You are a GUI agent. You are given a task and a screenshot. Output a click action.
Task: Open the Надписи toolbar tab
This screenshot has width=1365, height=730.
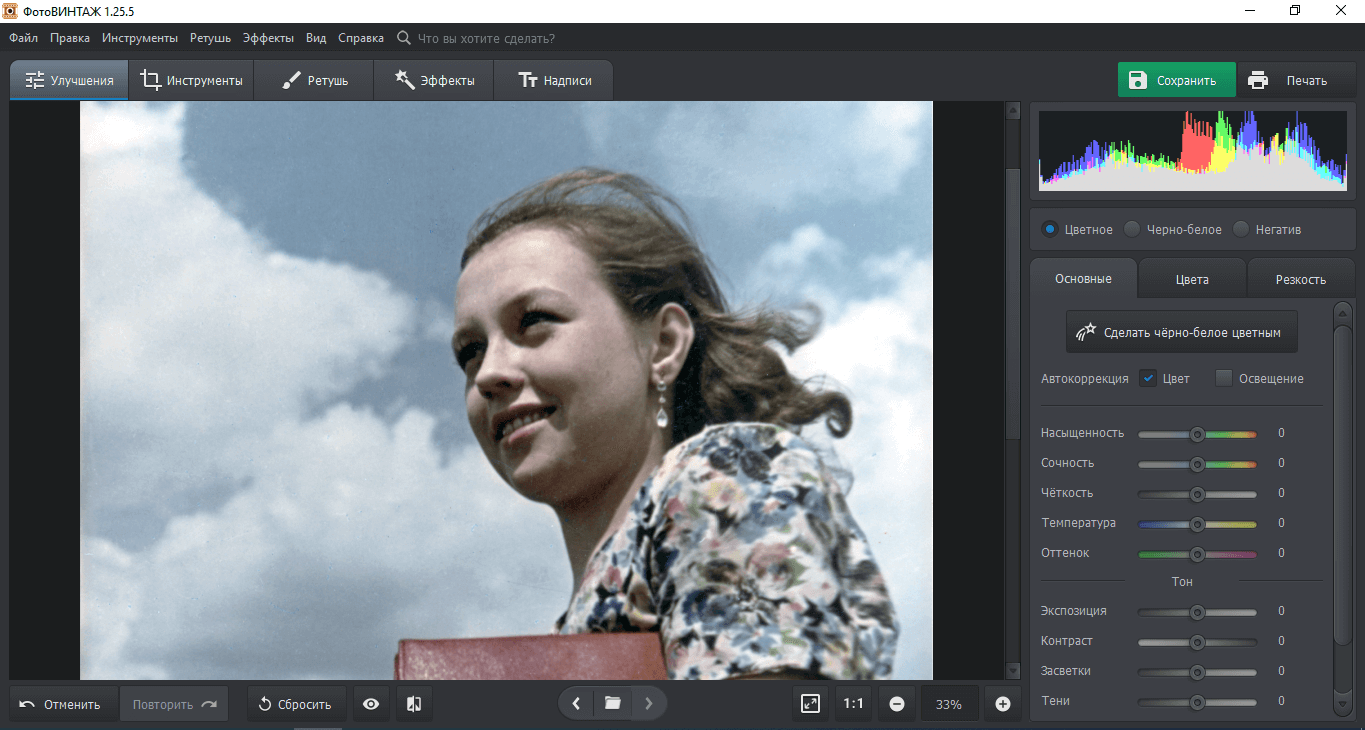[x=553, y=80]
